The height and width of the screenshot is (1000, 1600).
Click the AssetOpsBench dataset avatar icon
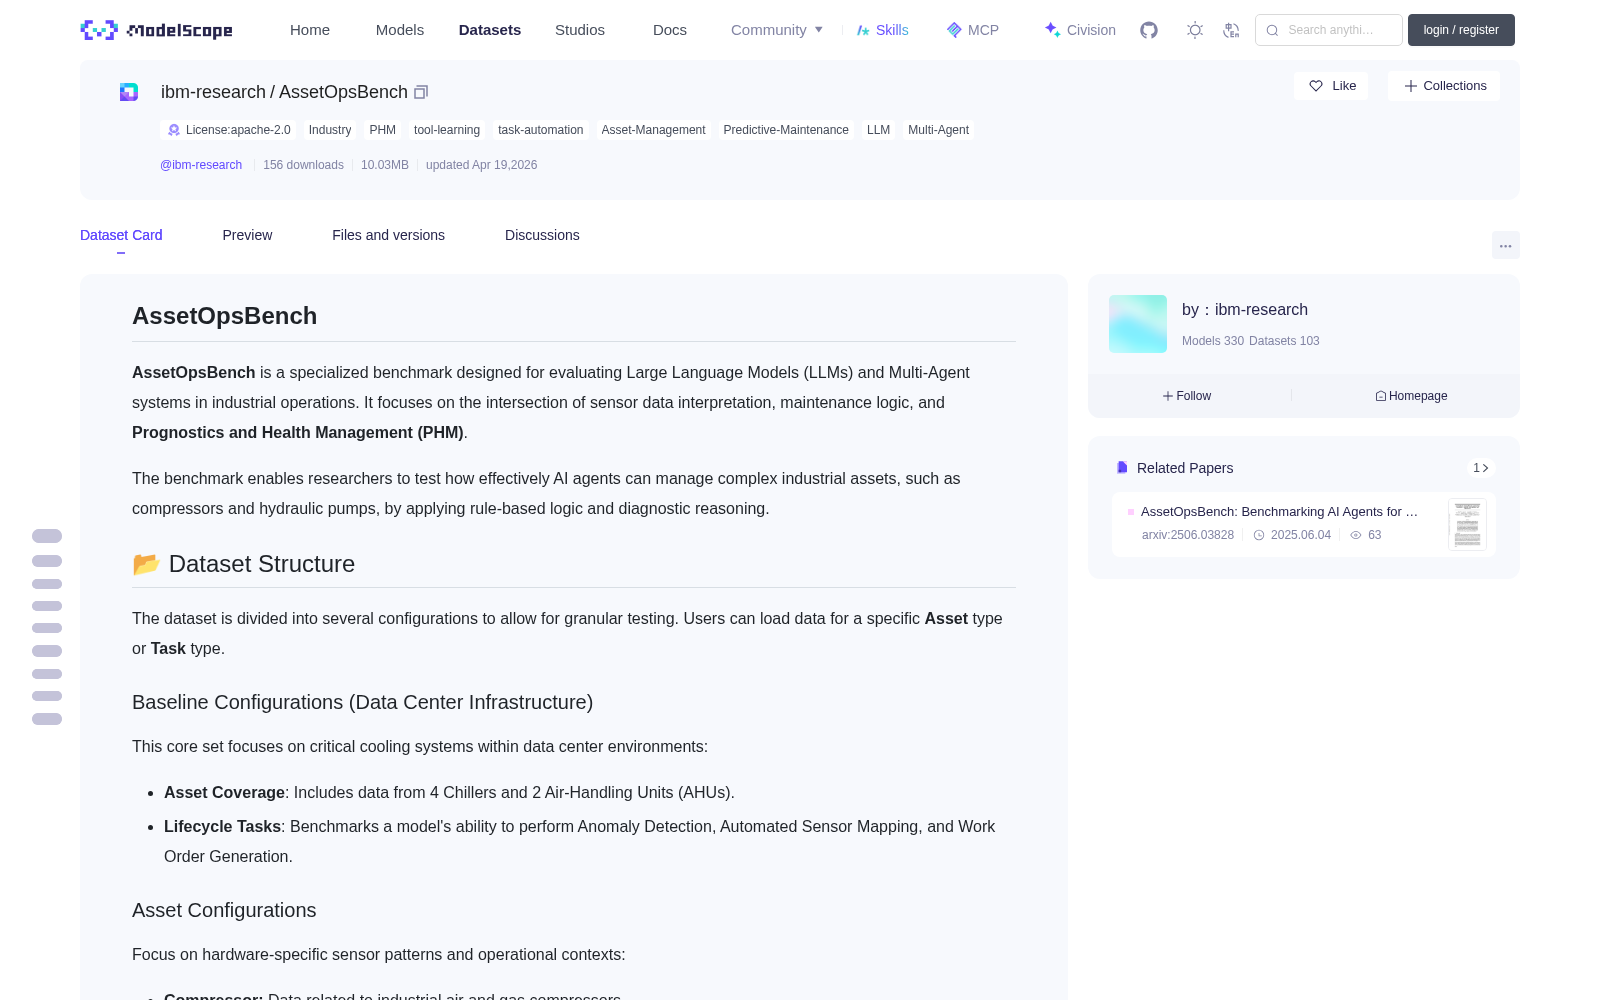tap(129, 92)
